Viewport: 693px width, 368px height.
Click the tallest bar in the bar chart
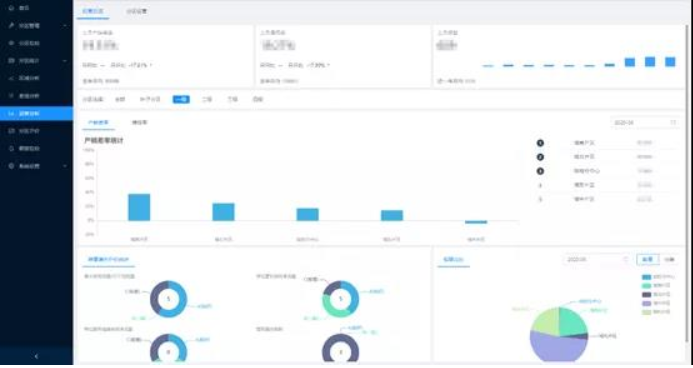tap(139, 207)
